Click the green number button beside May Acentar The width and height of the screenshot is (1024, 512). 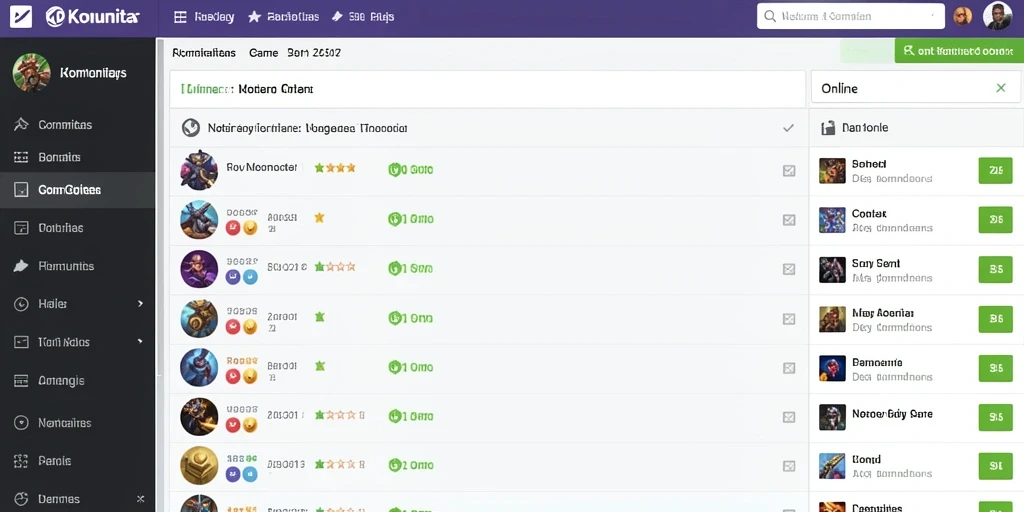click(x=995, y=319)
